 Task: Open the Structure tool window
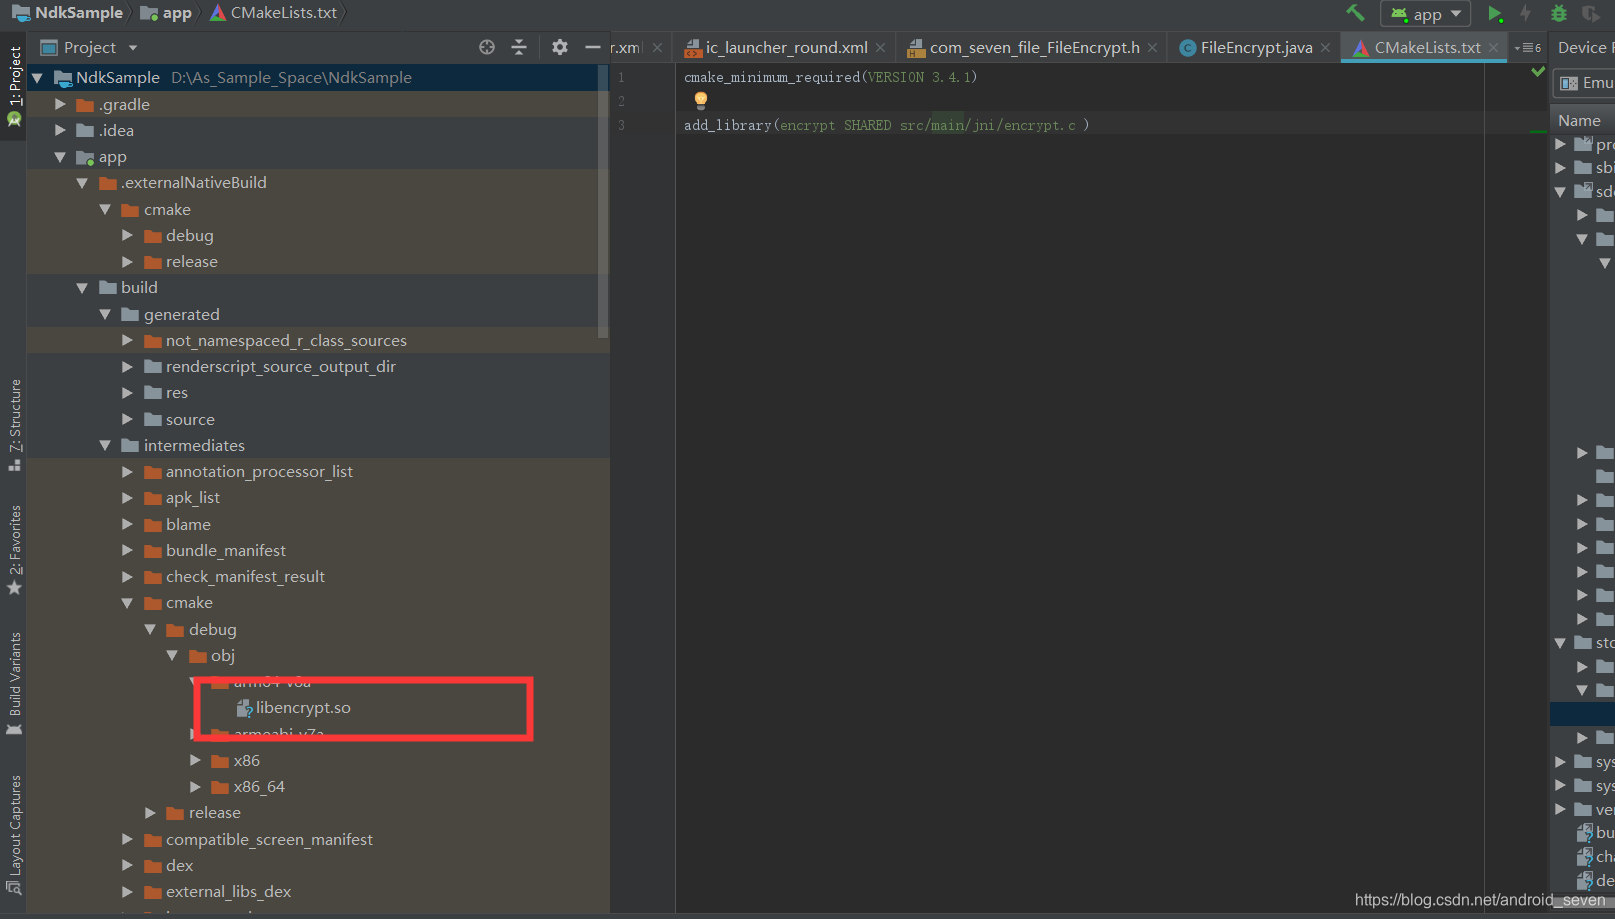pos(14,424)
